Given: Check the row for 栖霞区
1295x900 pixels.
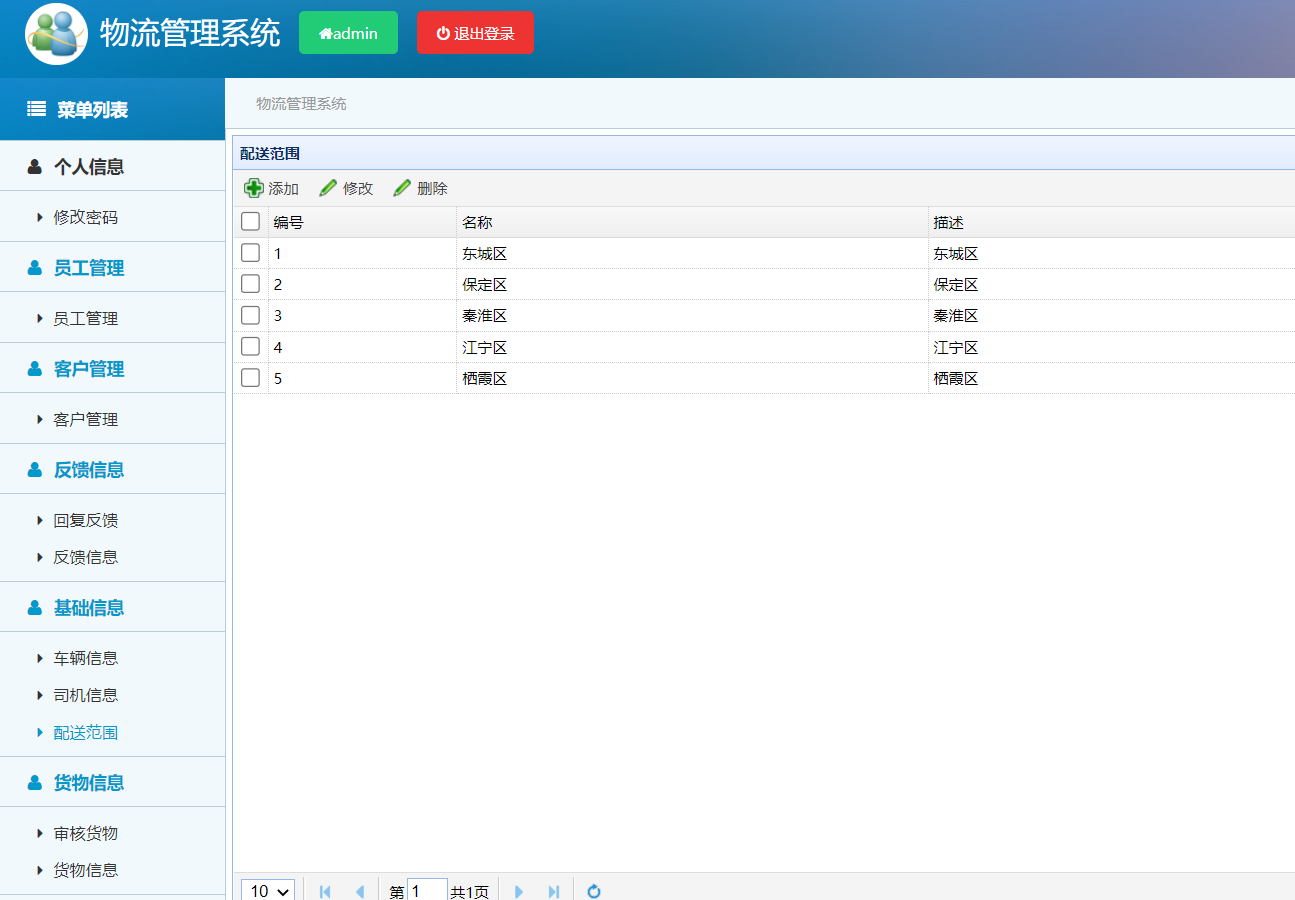Looking at the screenshot, I should (x=250, y=377).
